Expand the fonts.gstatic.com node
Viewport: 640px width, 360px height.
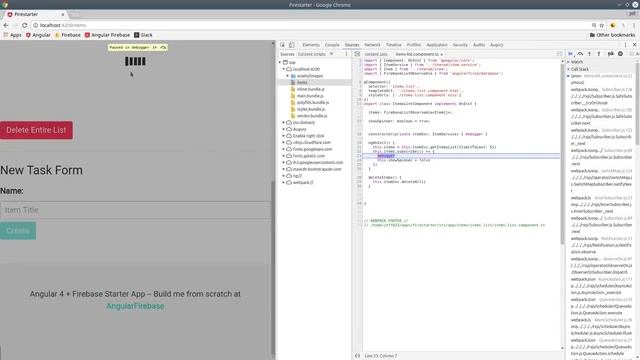coord(284,156)
